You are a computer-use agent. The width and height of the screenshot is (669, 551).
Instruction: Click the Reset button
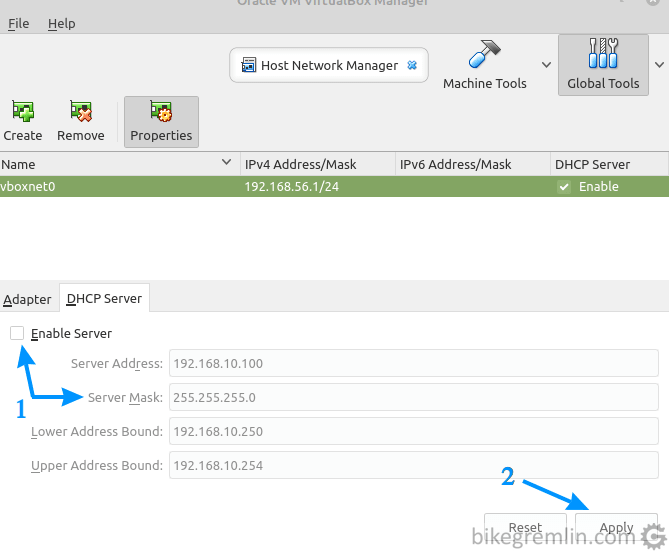pyautogui.click(x=526, y=528)
